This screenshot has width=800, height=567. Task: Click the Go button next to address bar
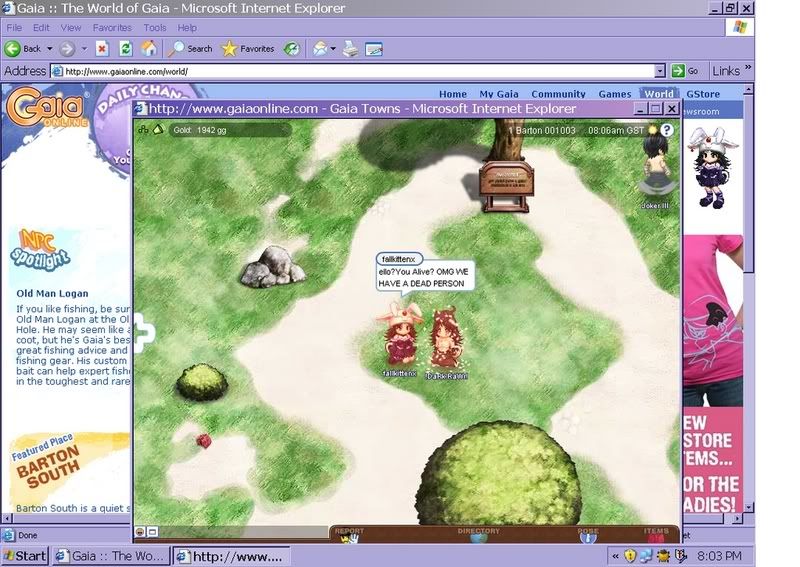tap(685, 71)
